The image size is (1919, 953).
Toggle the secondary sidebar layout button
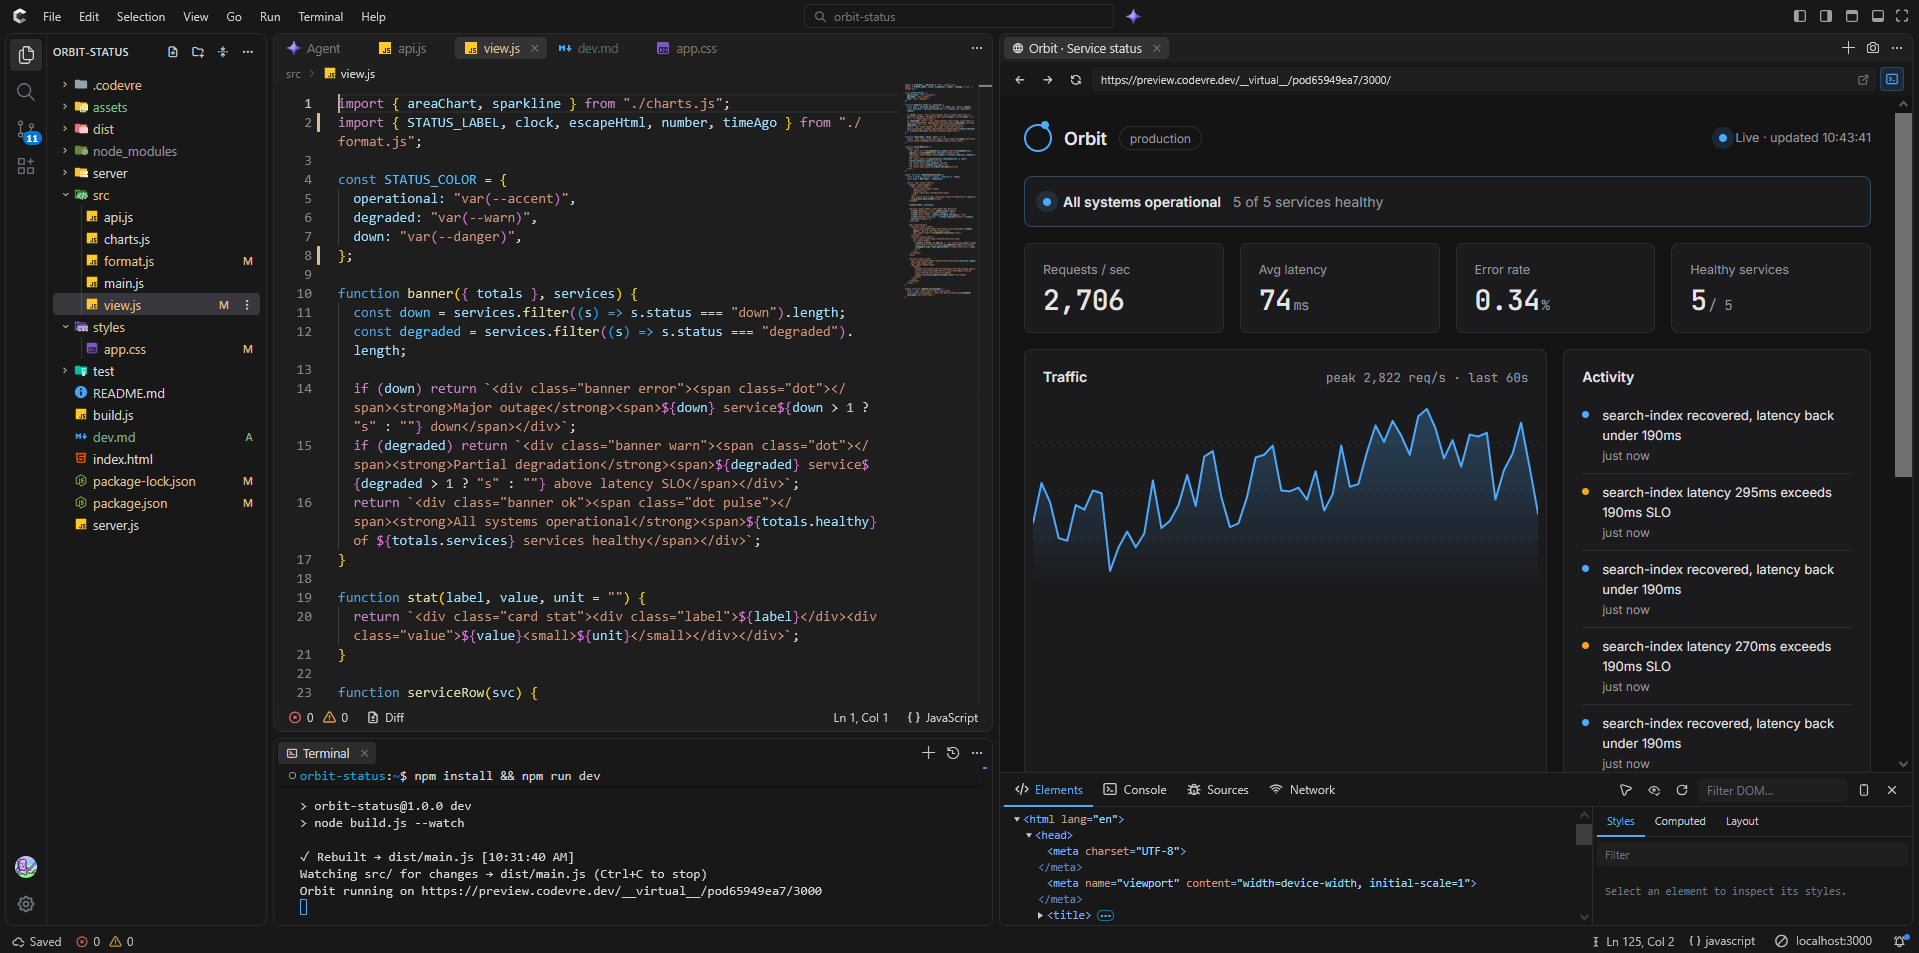click(1826, 16)
